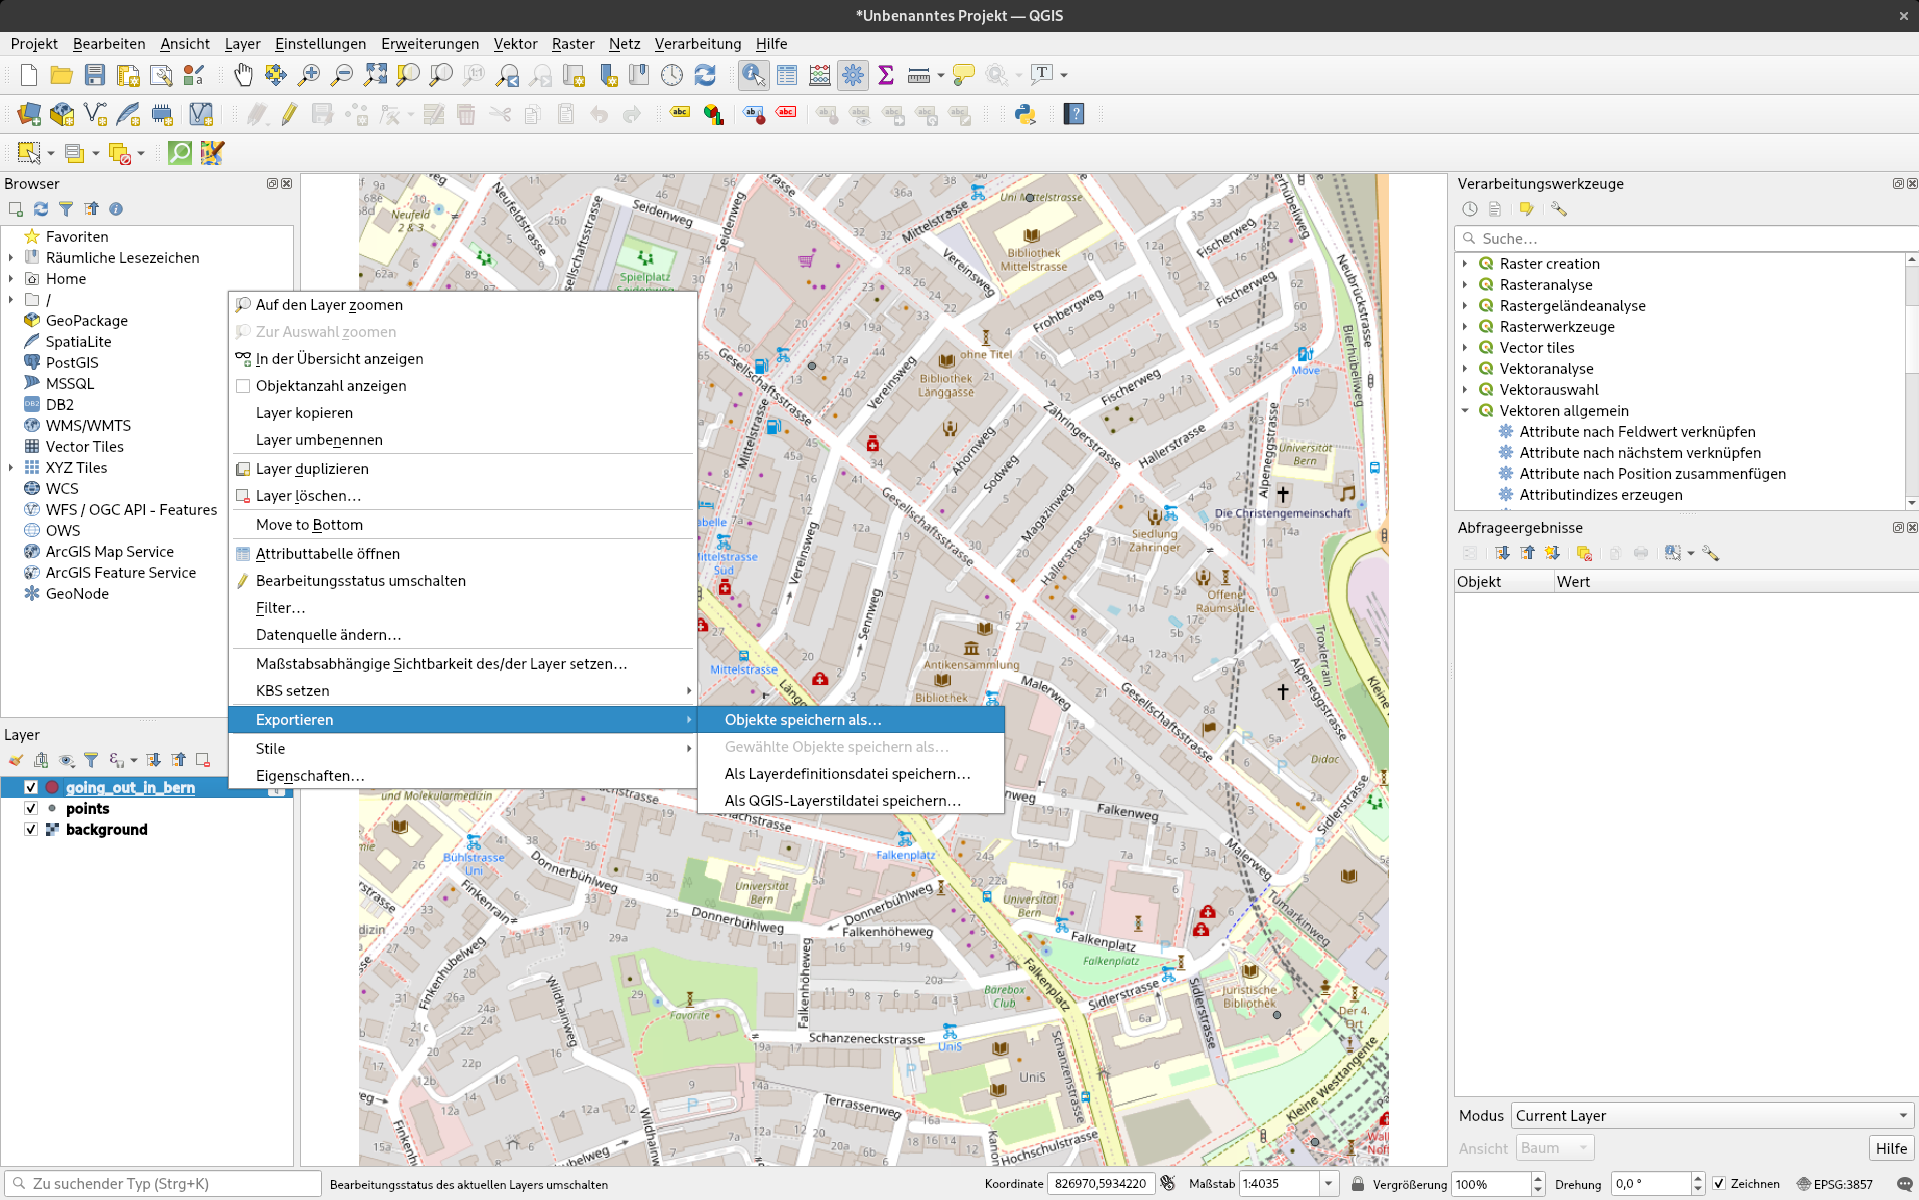Click the Save Project floppy disk icon
Image resolution: width=1919 pixels, height=1200 pixels.
coord(95,75)
